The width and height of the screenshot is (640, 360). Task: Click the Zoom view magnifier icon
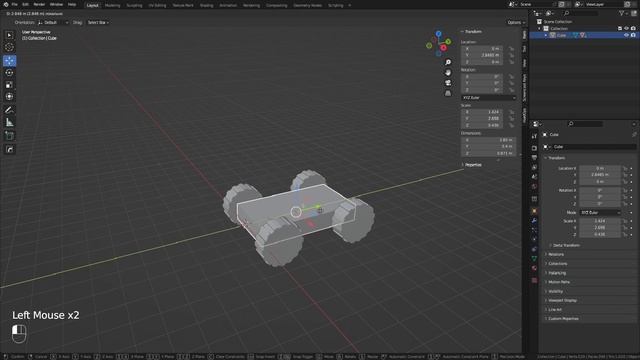pos(448,62)
